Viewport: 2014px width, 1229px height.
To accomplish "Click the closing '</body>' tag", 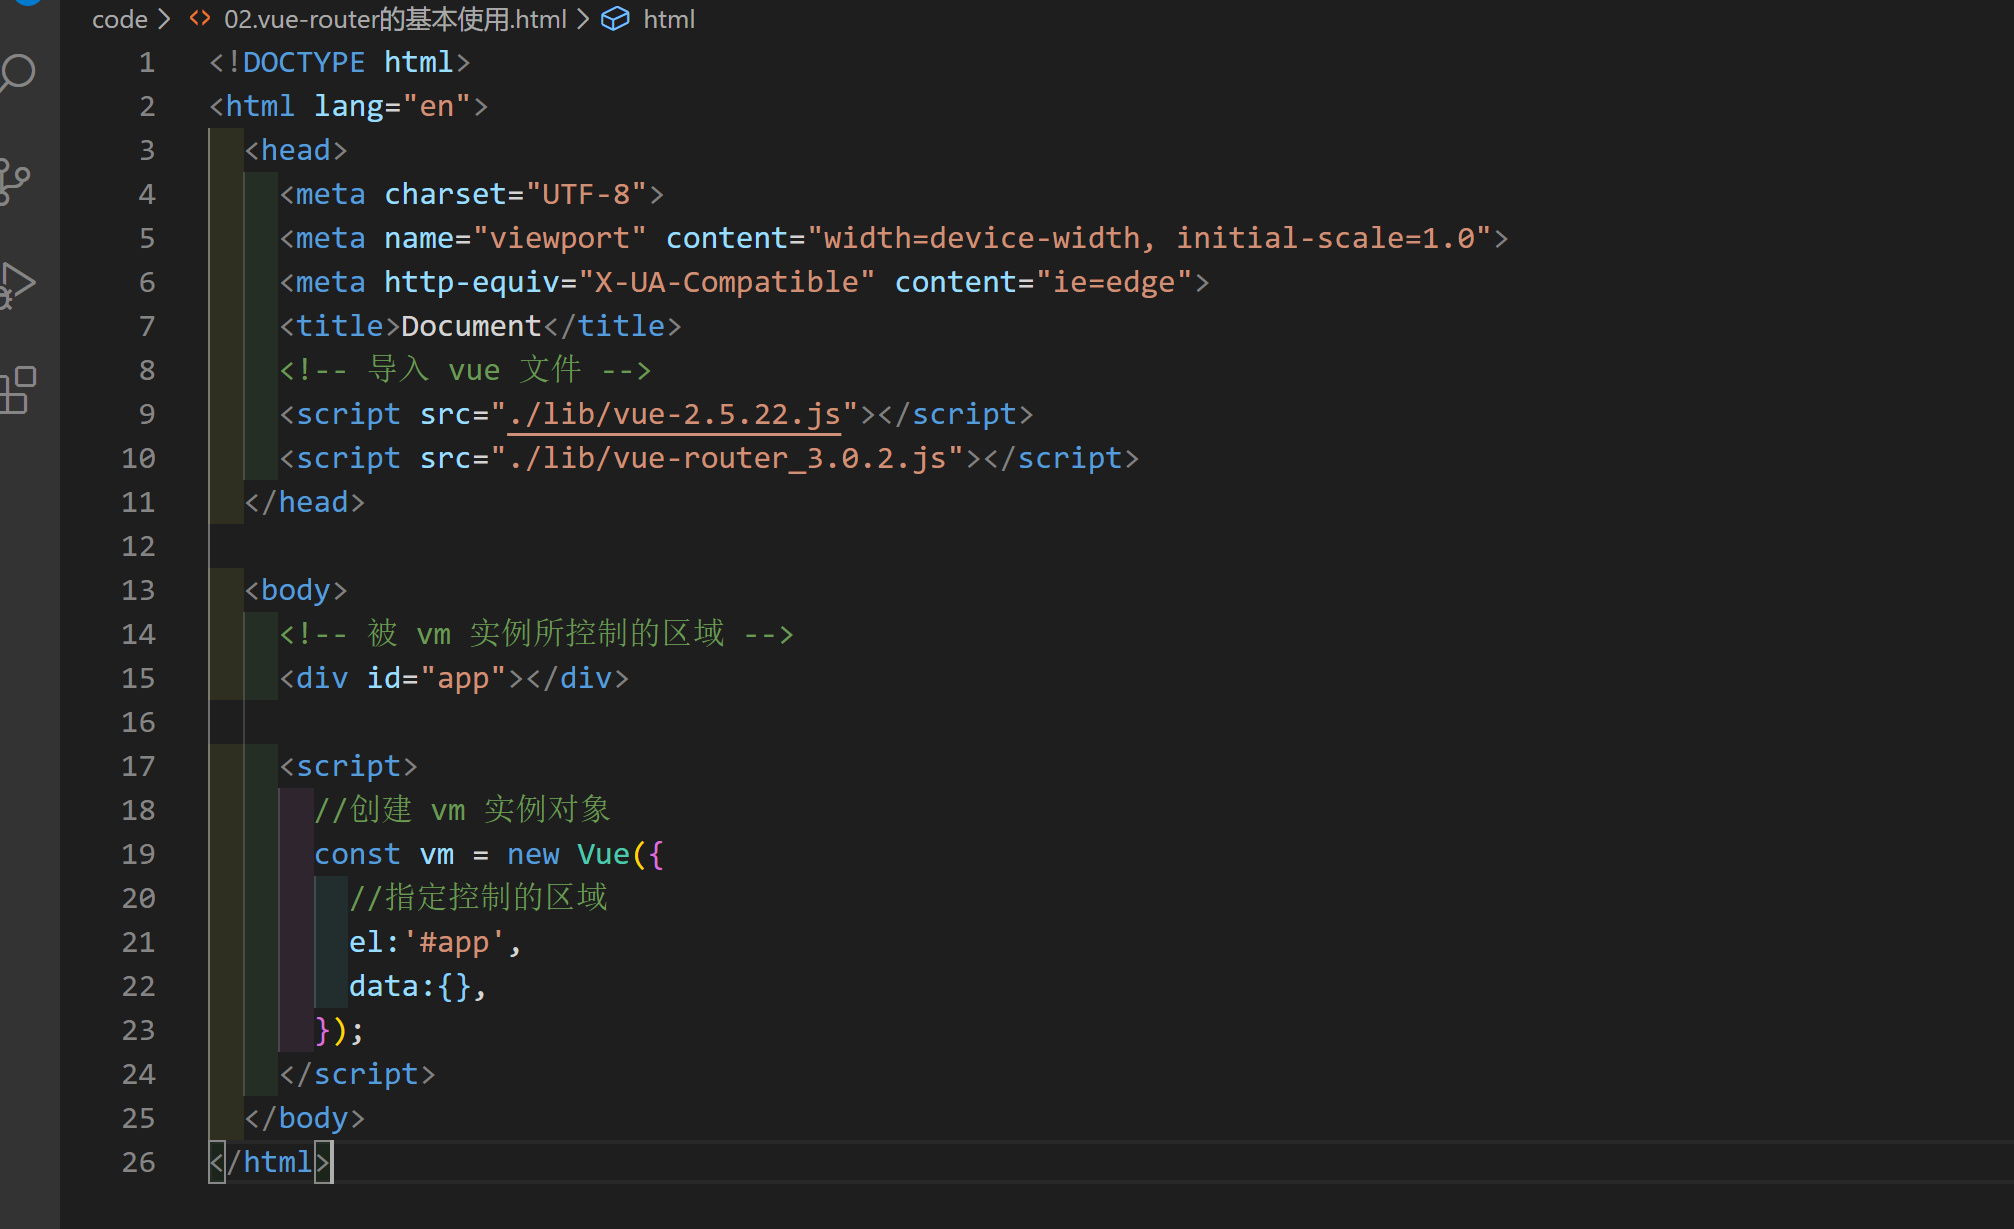I will [x=305, y=1118].
